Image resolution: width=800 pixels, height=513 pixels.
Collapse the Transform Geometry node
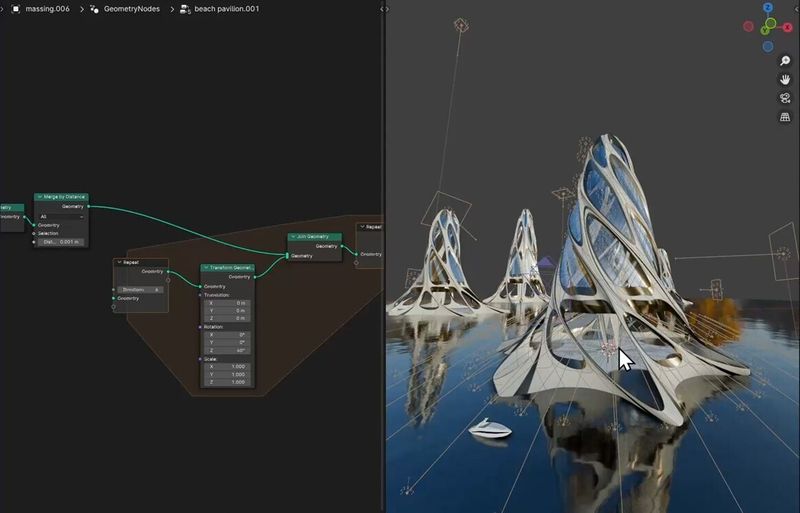(206, 267)
